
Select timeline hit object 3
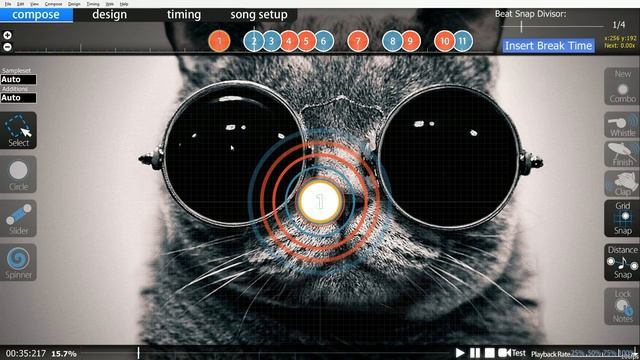(271, 41)
